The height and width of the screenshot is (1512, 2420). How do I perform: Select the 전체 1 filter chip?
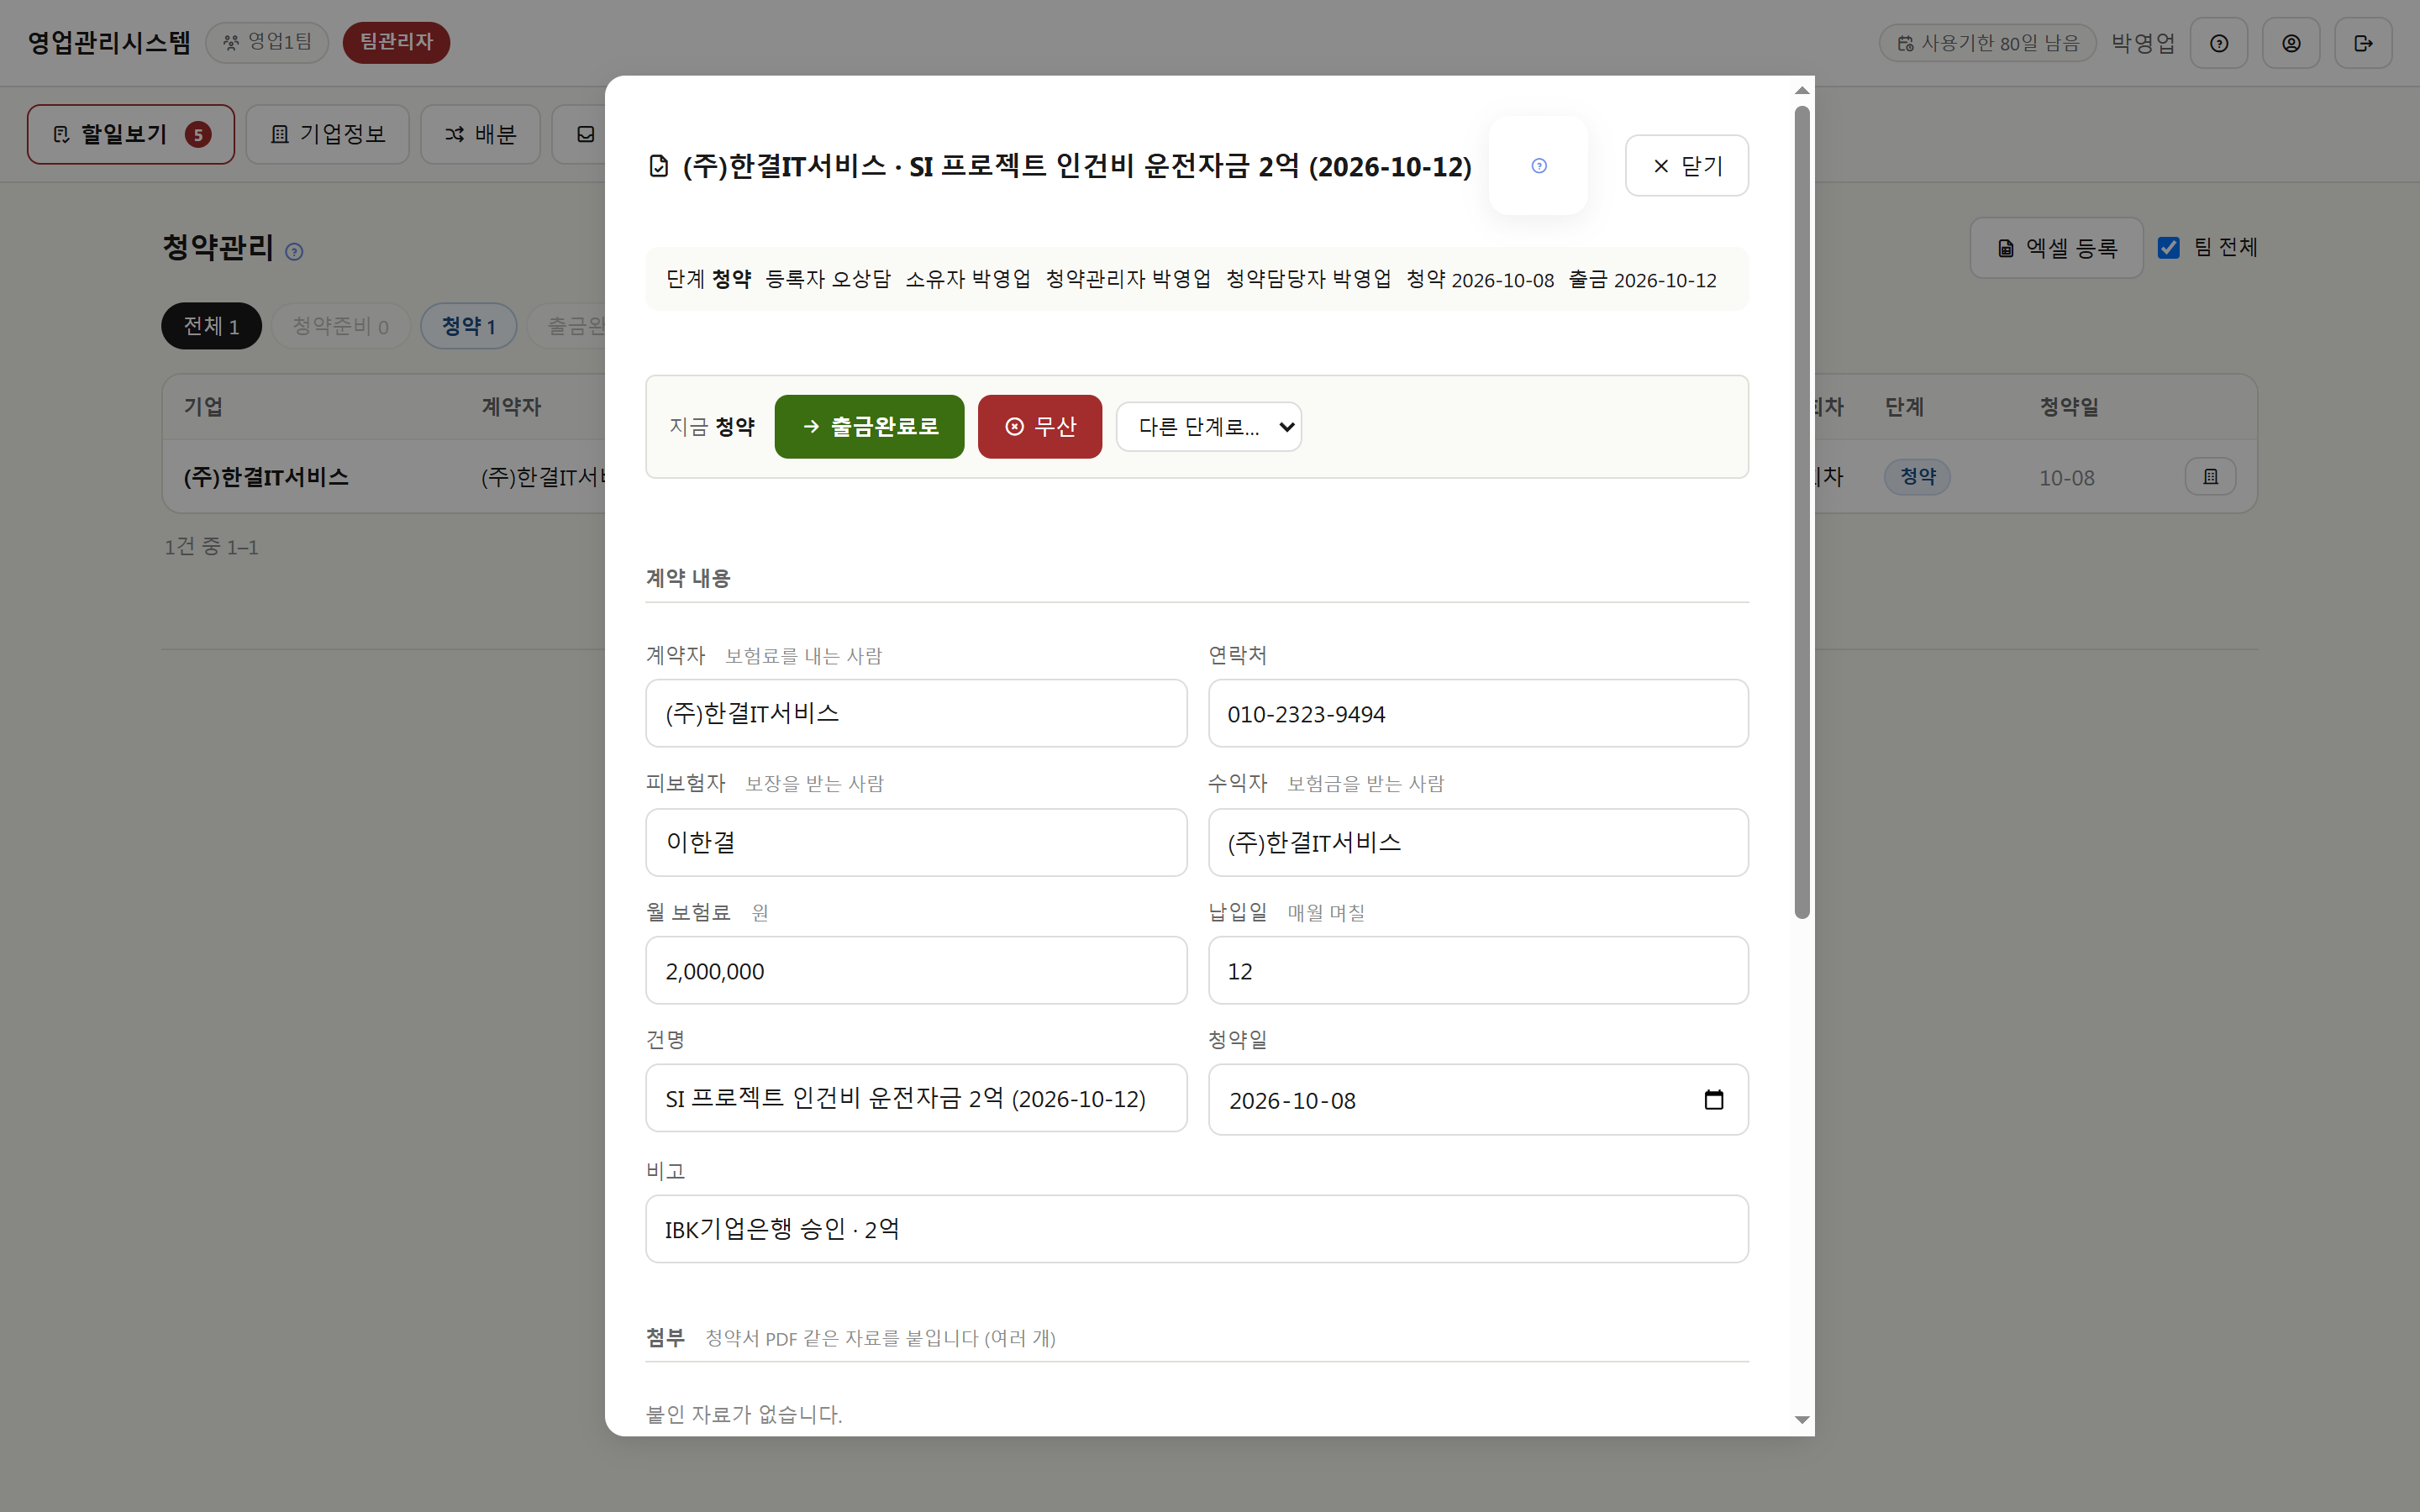tap(211, 326)
